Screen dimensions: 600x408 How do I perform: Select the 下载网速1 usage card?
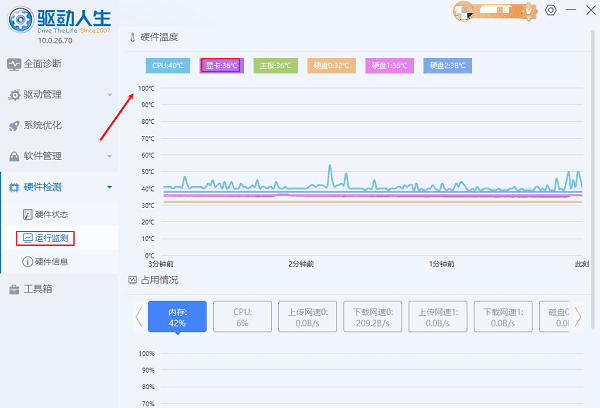tap(503, 317)
